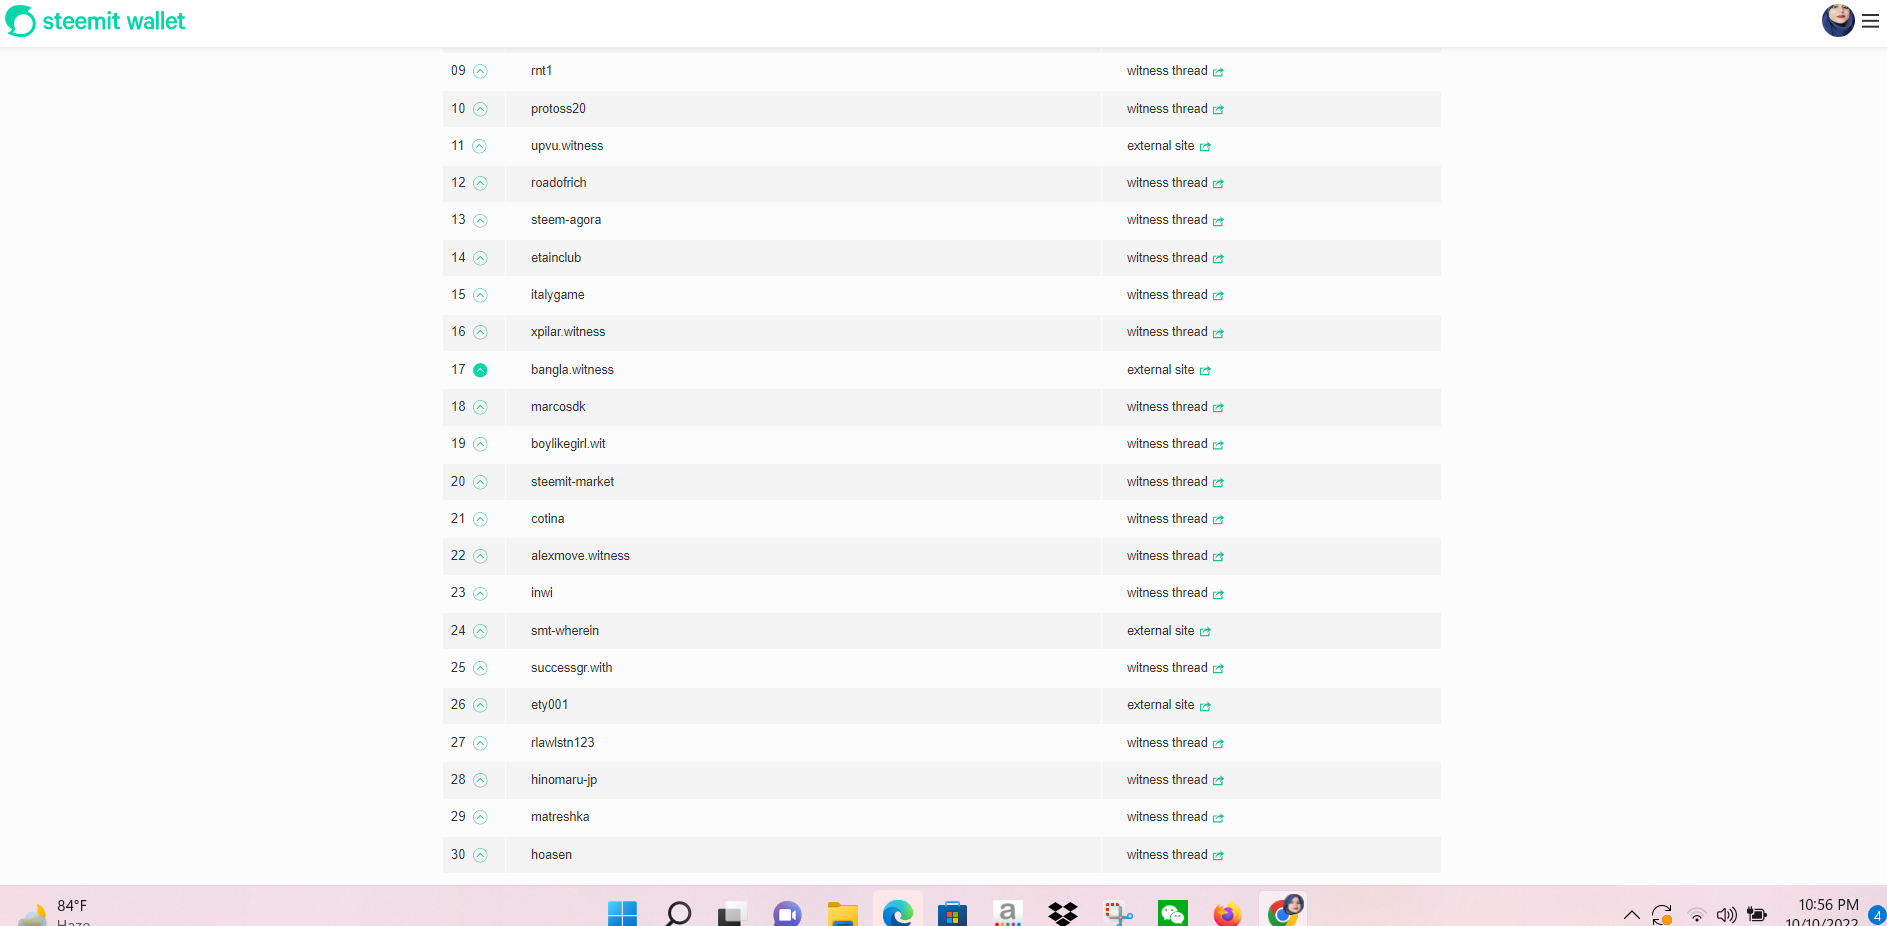Click witness name alexmove.witness
Viewport: 1887px width, 926px height.
580,556
